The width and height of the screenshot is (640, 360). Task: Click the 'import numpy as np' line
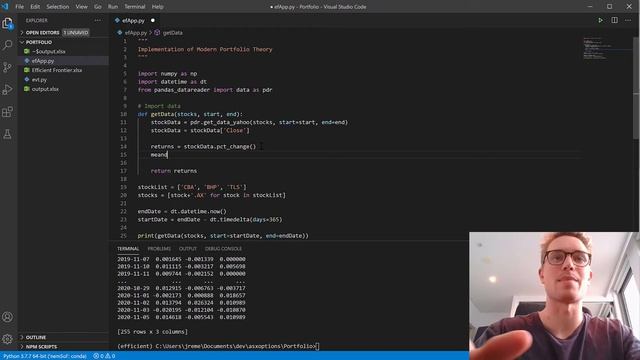167,74
